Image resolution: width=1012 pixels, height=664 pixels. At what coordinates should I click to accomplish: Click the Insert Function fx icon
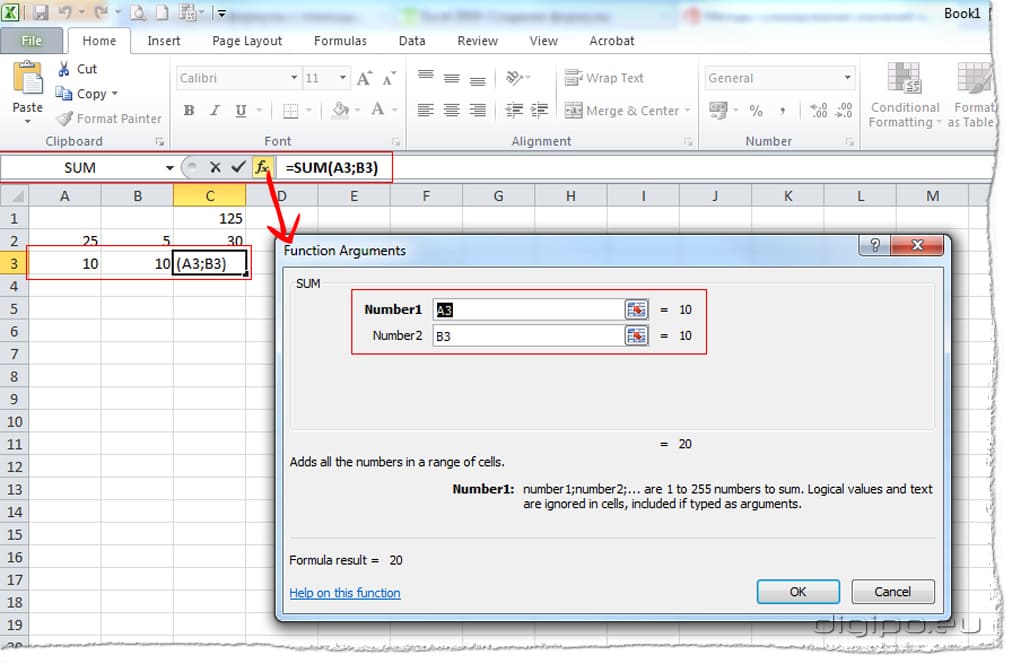point(261,168)
